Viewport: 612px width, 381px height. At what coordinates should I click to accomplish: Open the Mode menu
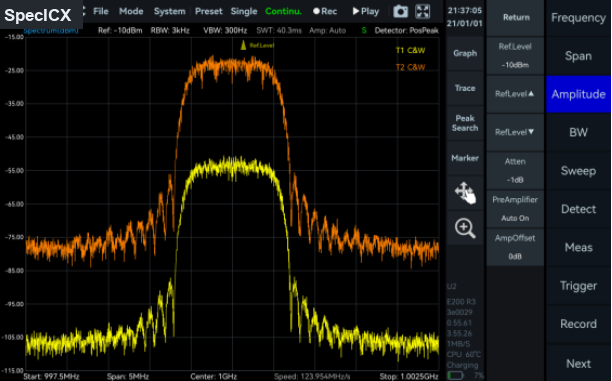[x=131, y=11]
